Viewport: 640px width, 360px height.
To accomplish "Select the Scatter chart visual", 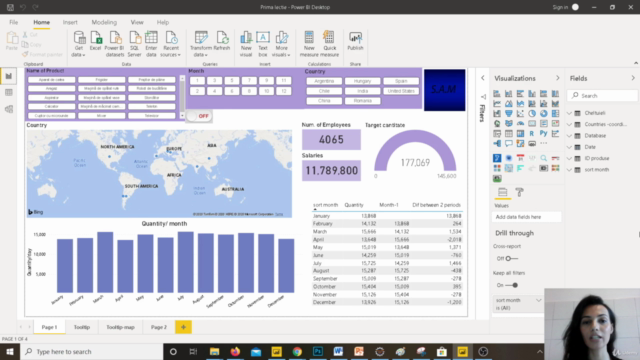I will tap(520, 113).
